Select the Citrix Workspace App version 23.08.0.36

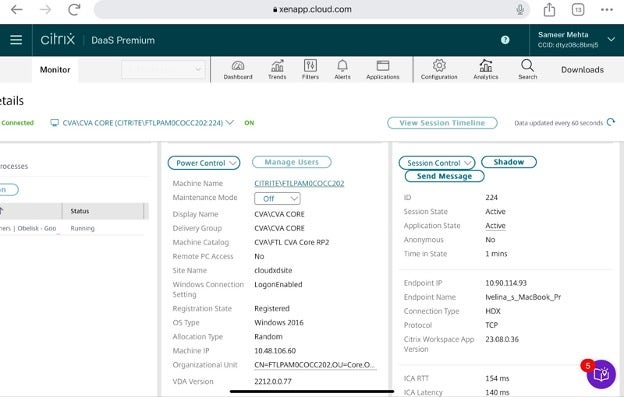(x=502, y=339)
